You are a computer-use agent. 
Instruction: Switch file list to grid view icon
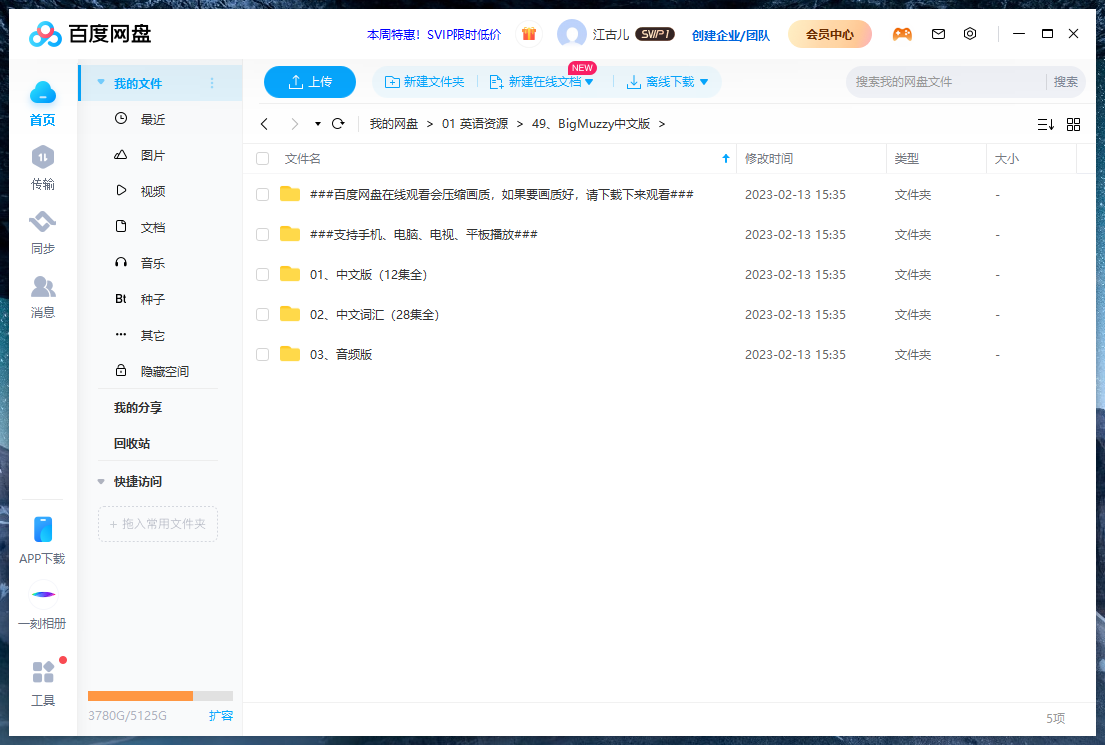tap(1074, 124)
